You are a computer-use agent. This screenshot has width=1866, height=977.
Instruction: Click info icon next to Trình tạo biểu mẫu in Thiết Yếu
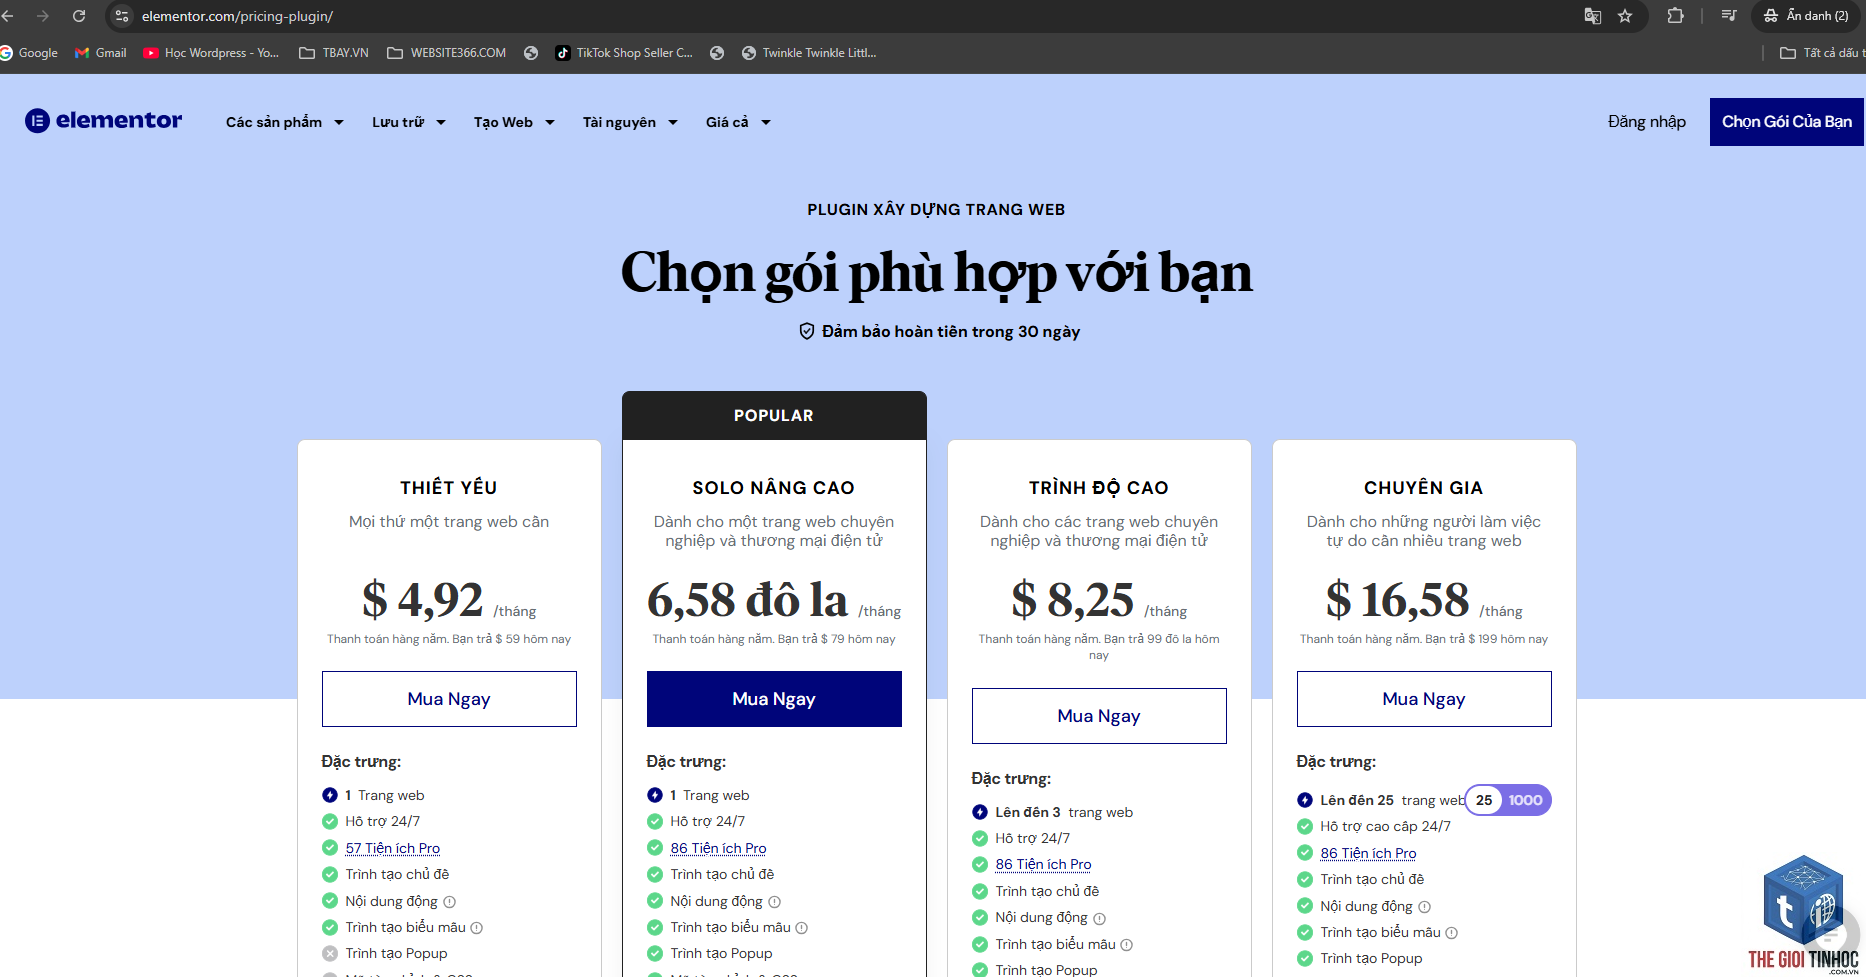click(x=477, y=928)
